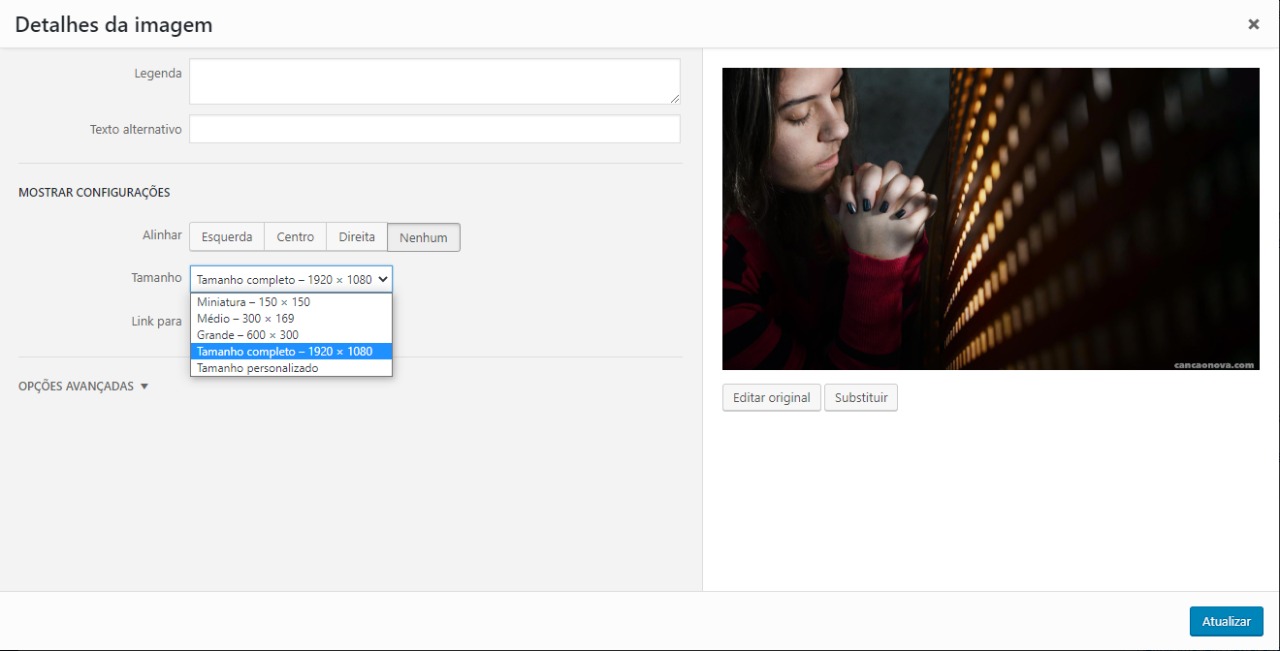Screen dimensions: 1280x651
Task: Choose Médio – 300 × 169 option
Action: [x=291, y=318]
